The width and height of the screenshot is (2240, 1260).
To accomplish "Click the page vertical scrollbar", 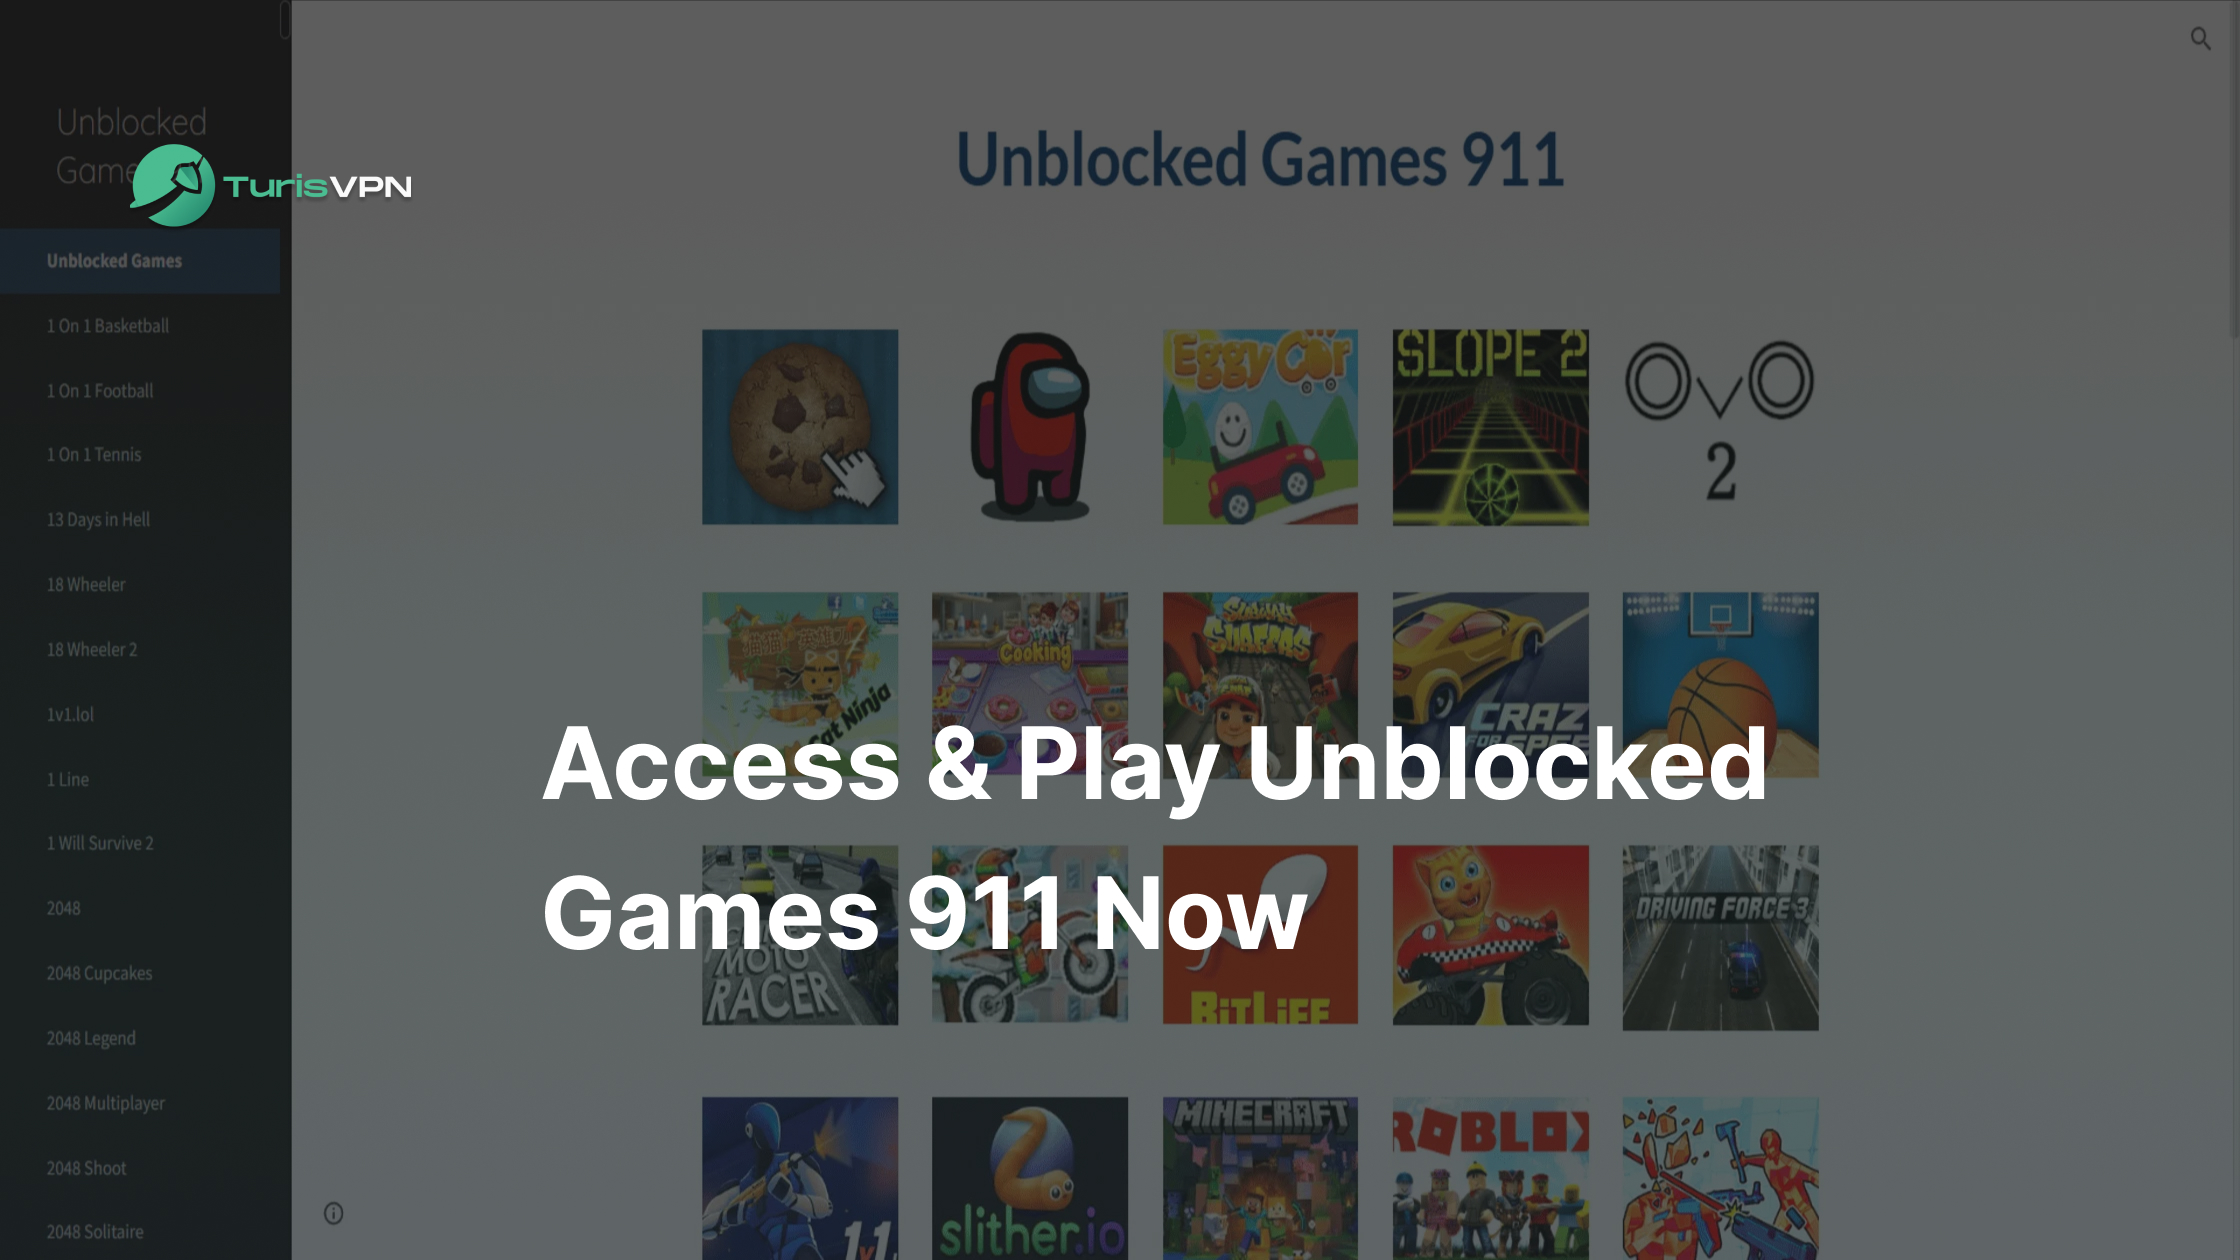I will click(x=2234, y=170).
